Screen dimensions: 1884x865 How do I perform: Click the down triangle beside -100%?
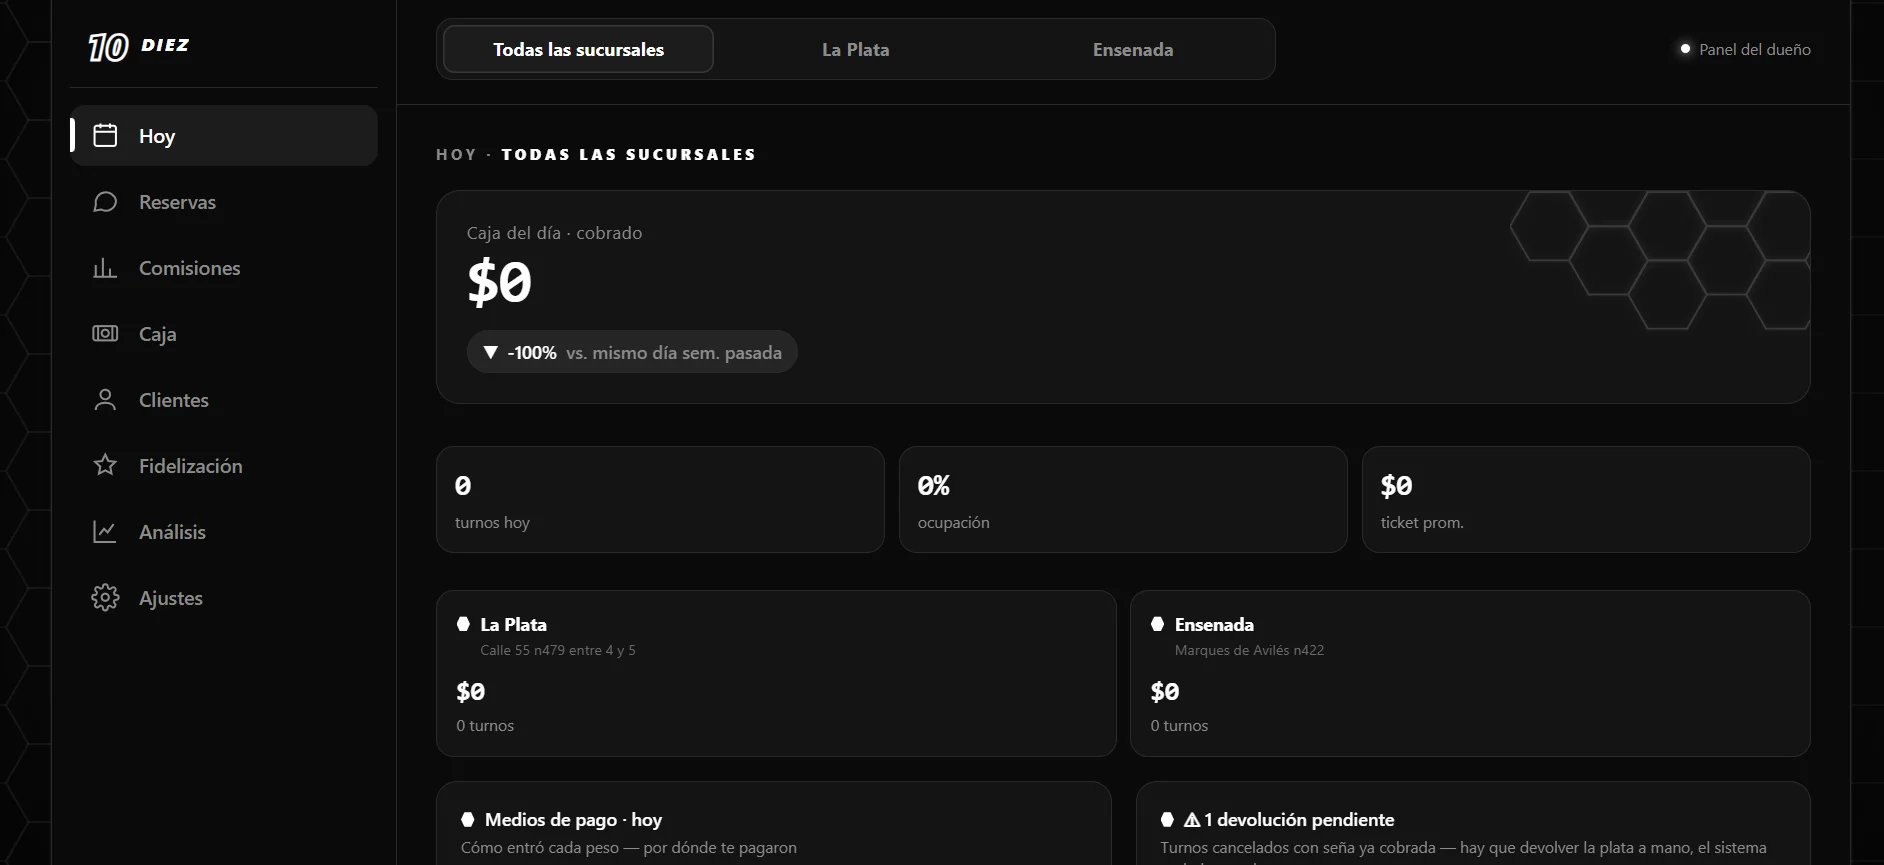click(491, 353)
